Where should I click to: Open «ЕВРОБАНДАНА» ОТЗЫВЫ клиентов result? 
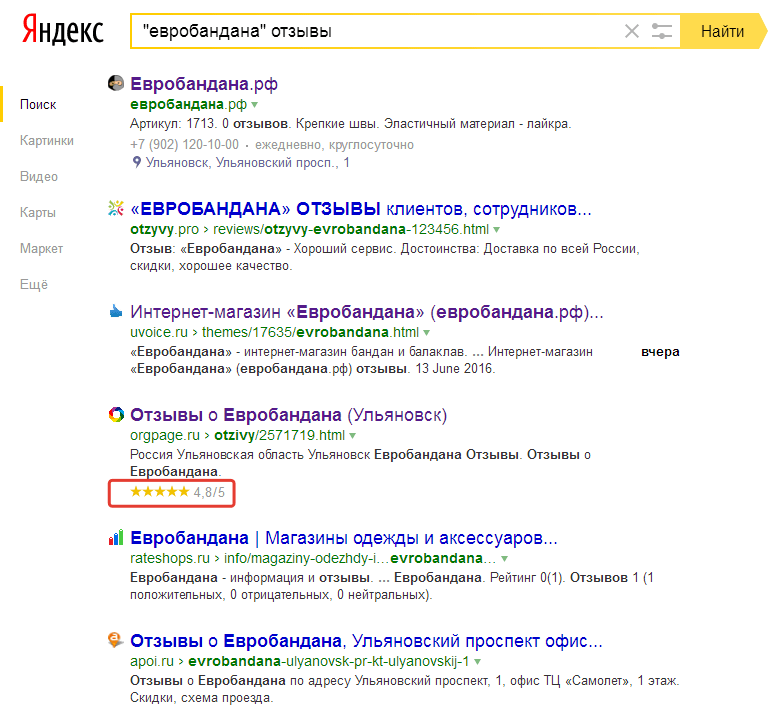[x=361, y=209]
